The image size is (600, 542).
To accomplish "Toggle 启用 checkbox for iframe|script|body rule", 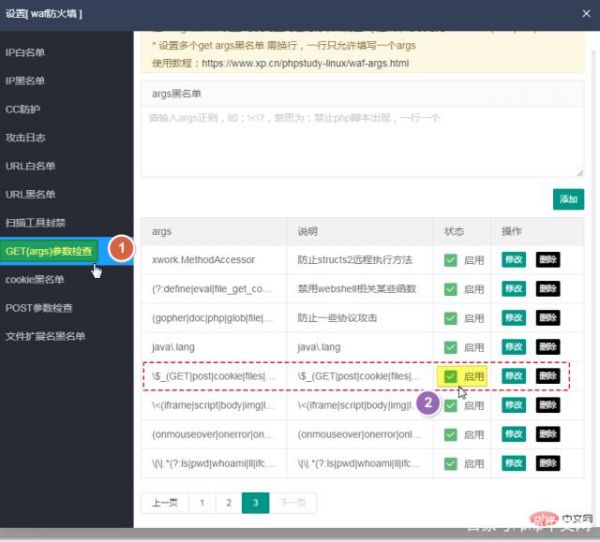I will pyautogui.click(x=451, y=405).
